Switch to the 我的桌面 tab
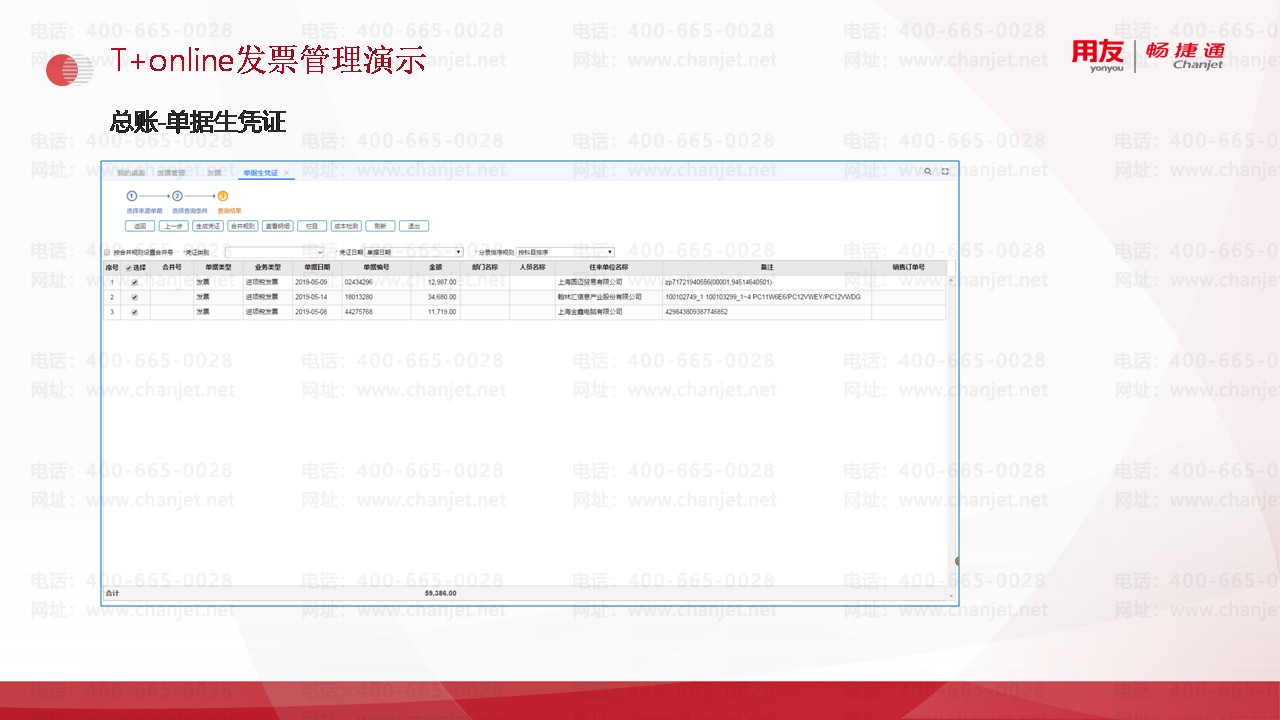This screenshot has width=1280, height=720. tap(131, 173)
